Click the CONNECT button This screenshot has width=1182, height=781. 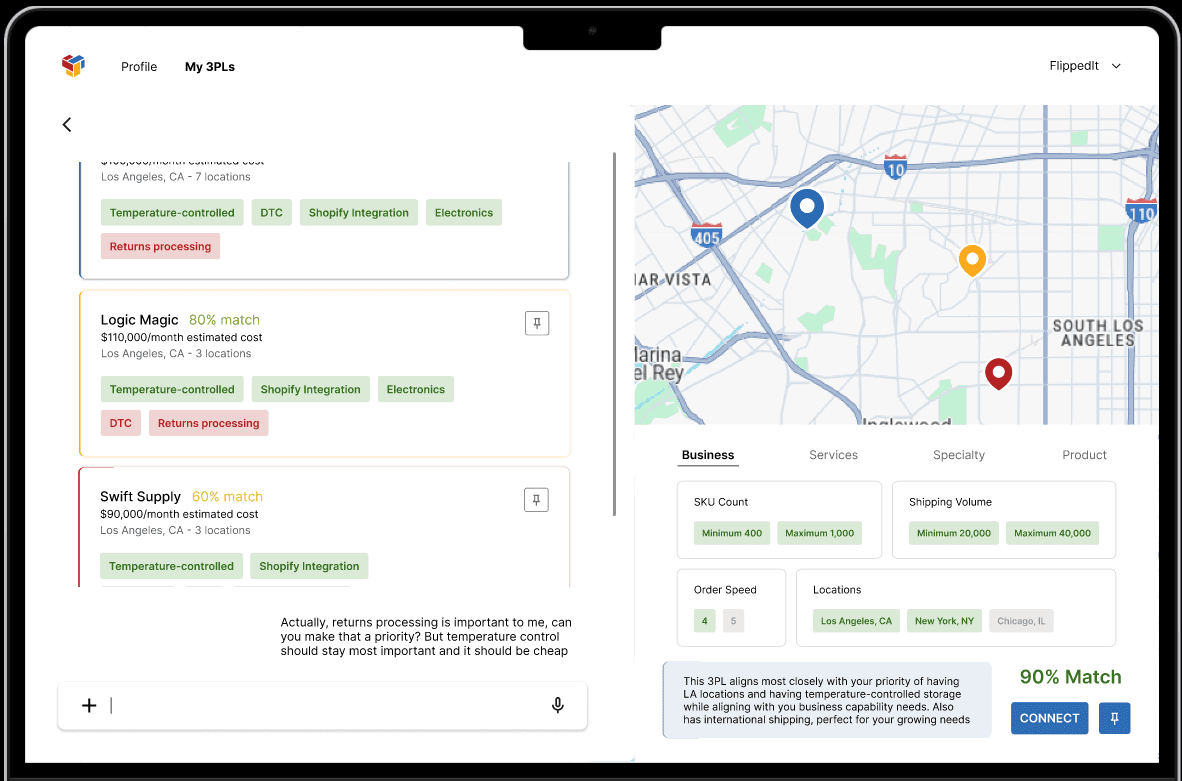[x=1049, y=718]
